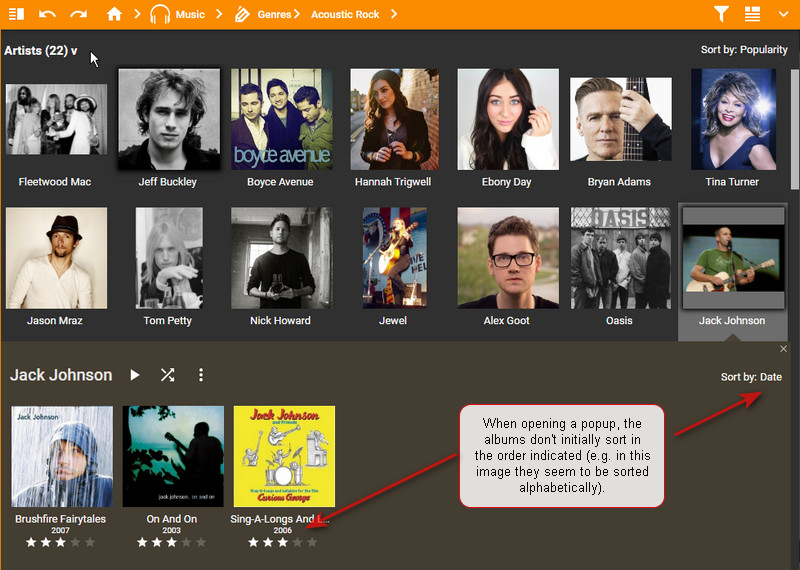
Task: Close the Jack Johnson popup panel
Action: [x=783, y=348]
